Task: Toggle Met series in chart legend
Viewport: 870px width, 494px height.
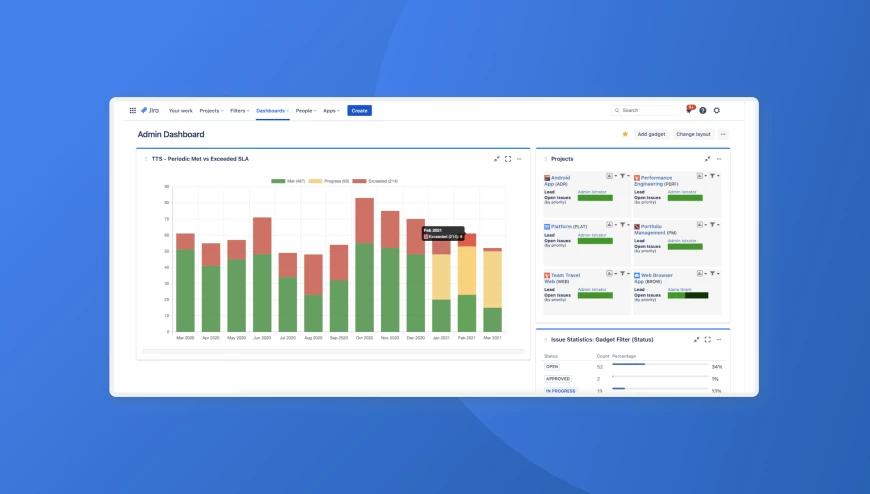Action: [x=288, y=181]
